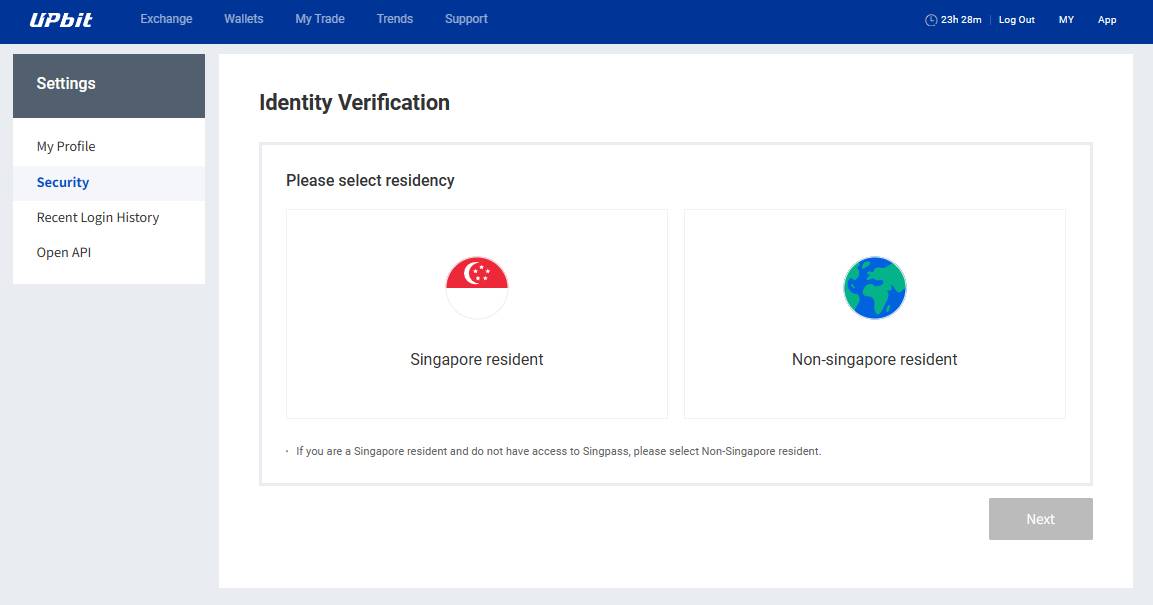Viewport: 1153px width, 605px height.
Task: Open the Trends page
Action: click(x=395, y=19)
